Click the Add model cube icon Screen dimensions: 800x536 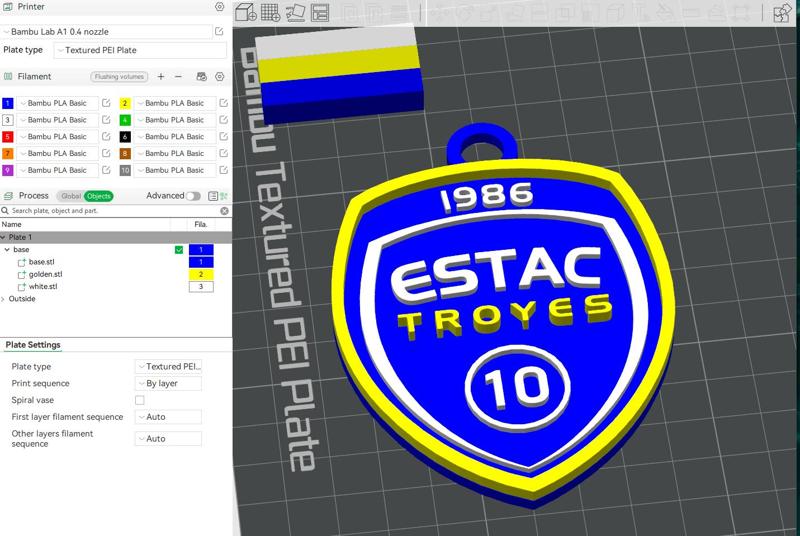pyautogui.click(x=245, y=13)
